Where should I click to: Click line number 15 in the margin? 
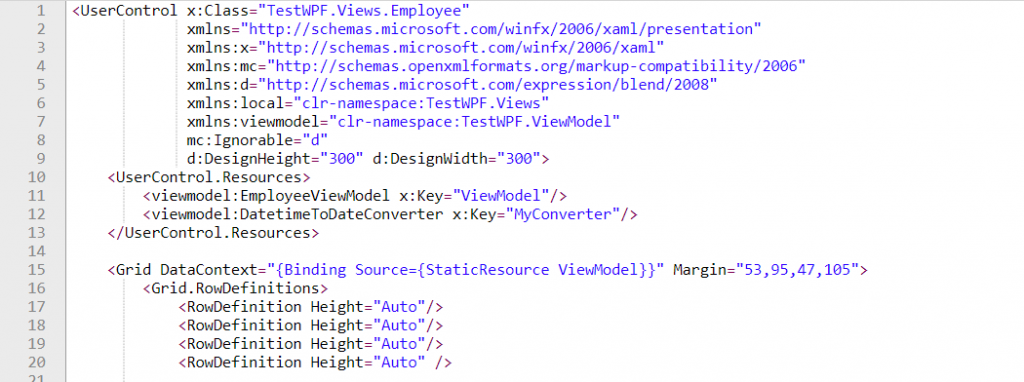37,270
